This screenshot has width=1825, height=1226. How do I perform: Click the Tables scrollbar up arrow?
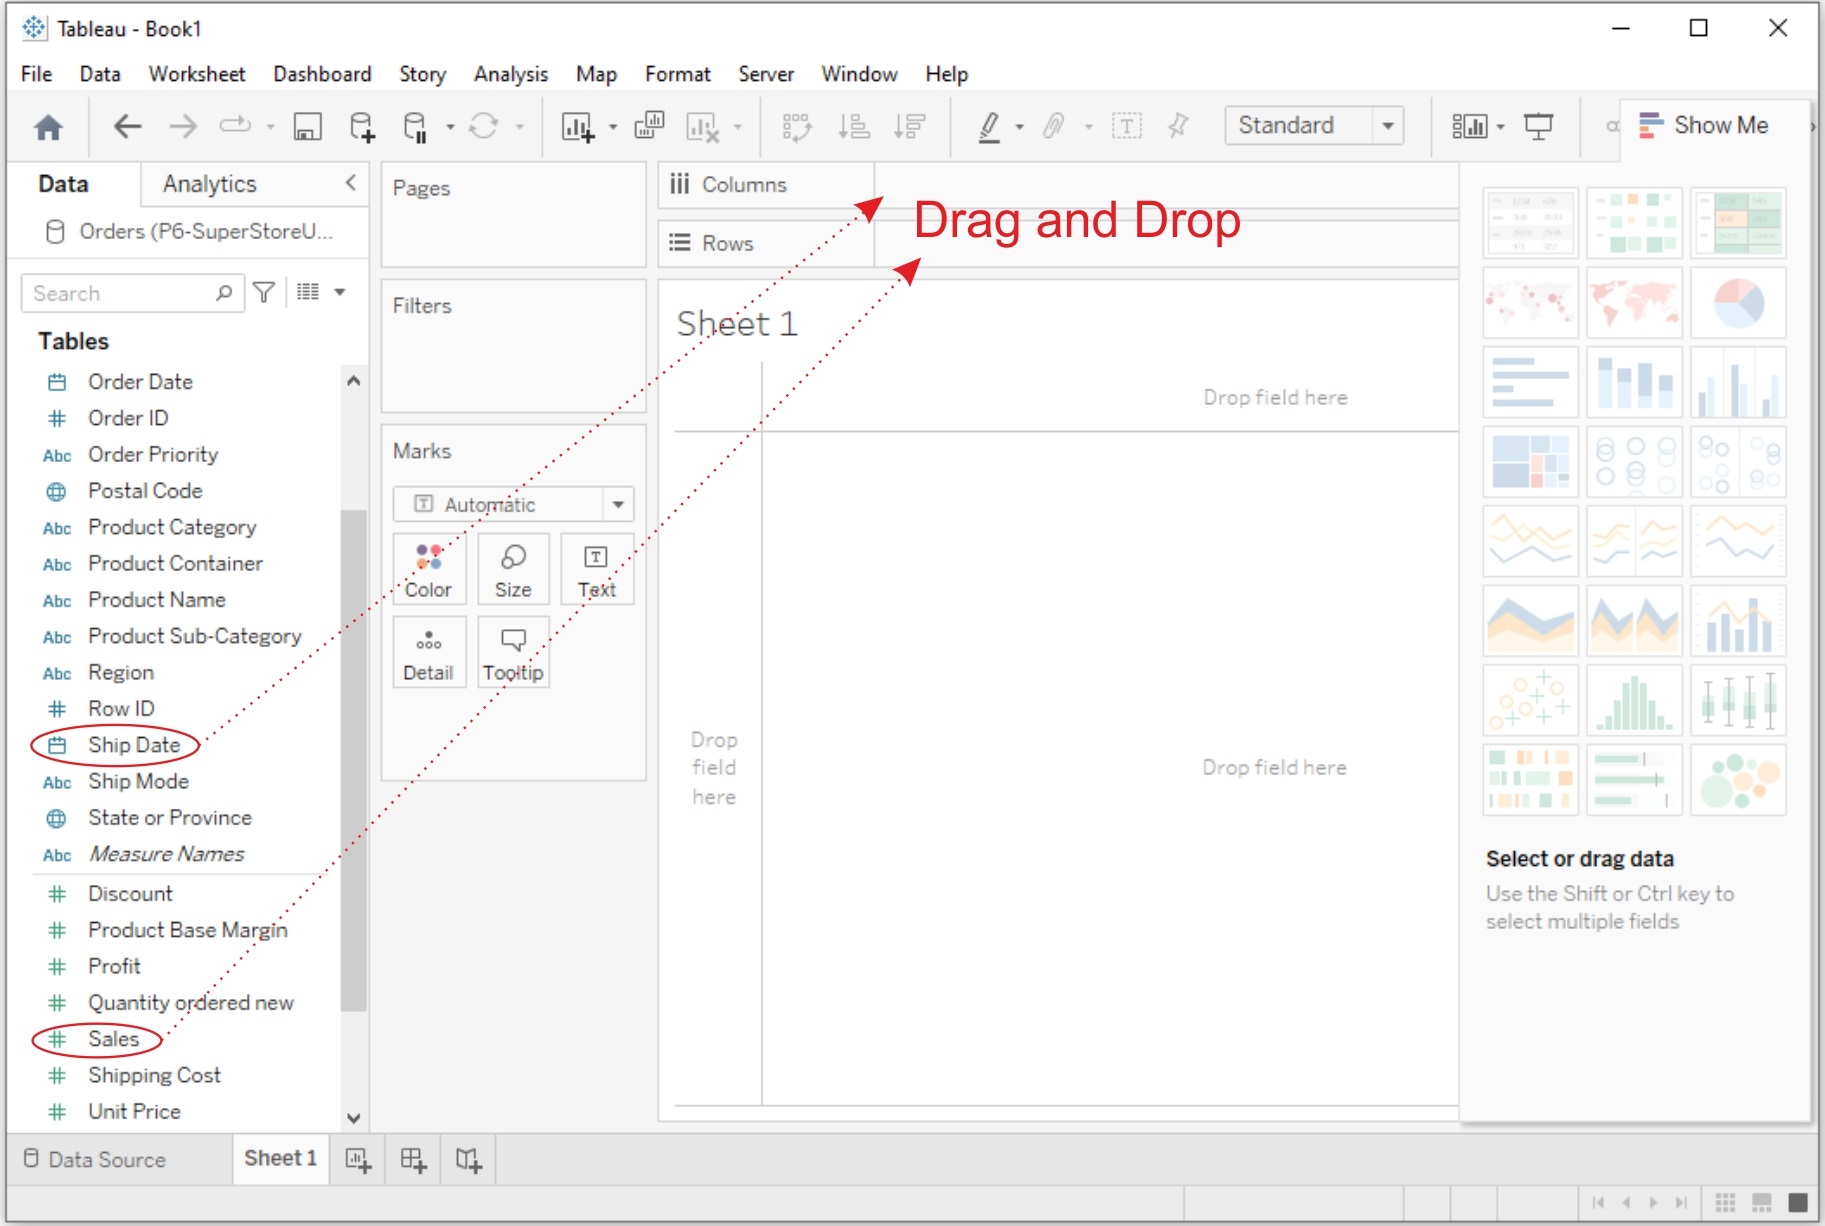pos(353,381)
